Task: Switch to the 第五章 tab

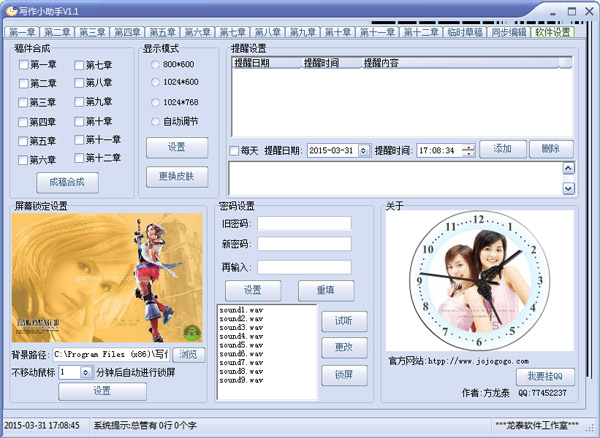Action: click(162, 32)
